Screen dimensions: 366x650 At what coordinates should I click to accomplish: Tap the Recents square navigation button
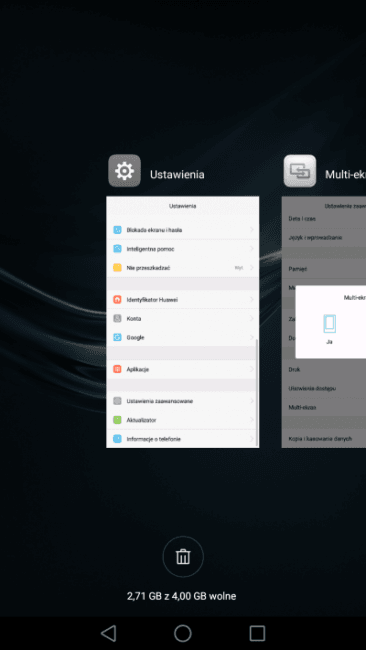pos(257,633)
